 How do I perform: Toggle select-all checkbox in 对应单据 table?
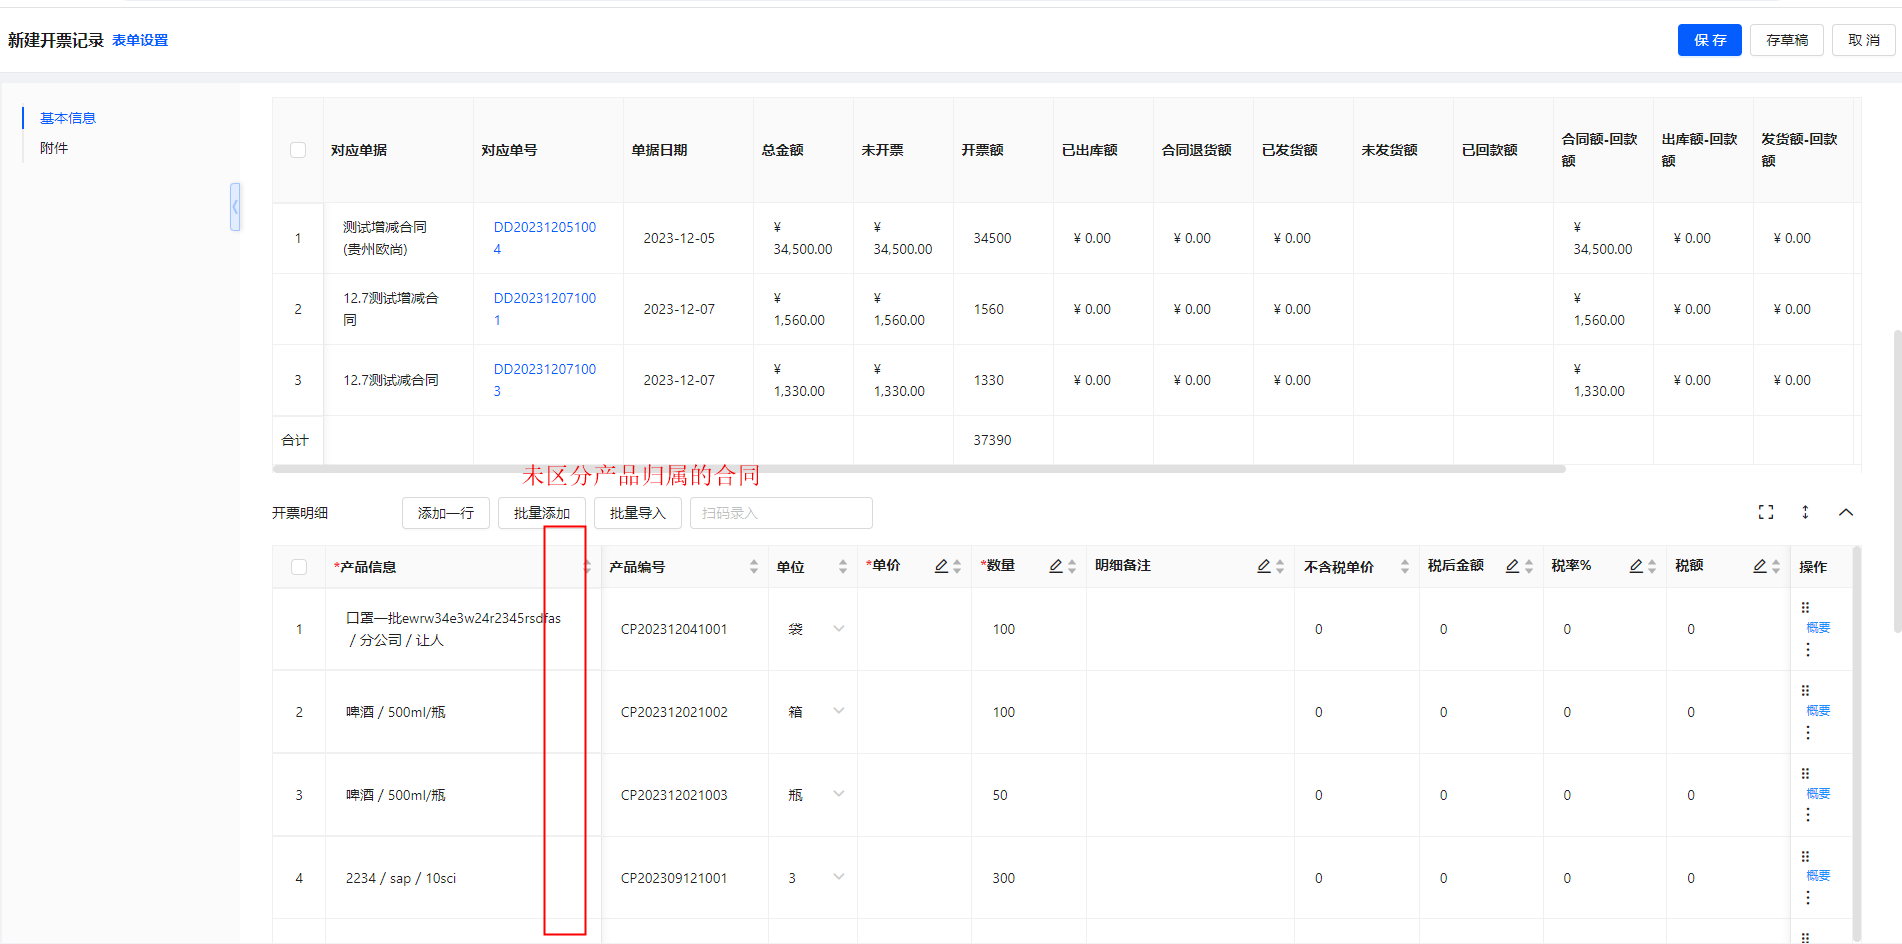tap(298, 150)
